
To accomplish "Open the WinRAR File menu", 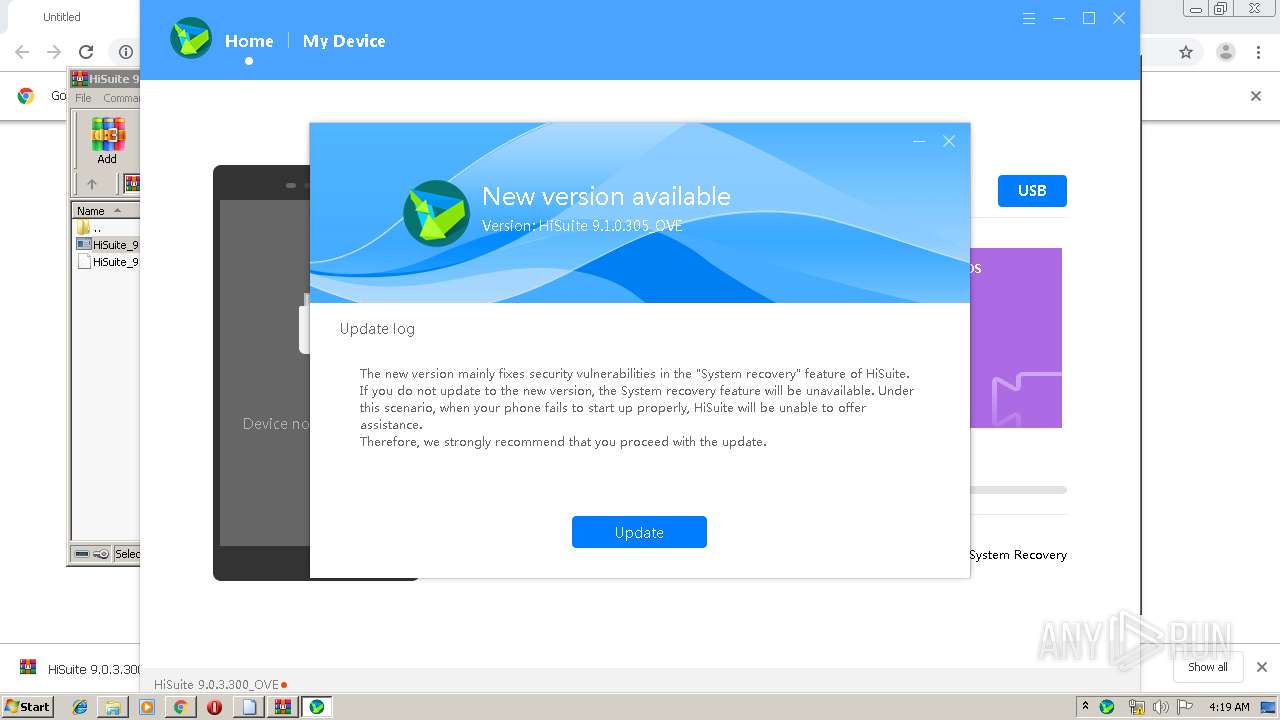I will [x=83, y=98].
